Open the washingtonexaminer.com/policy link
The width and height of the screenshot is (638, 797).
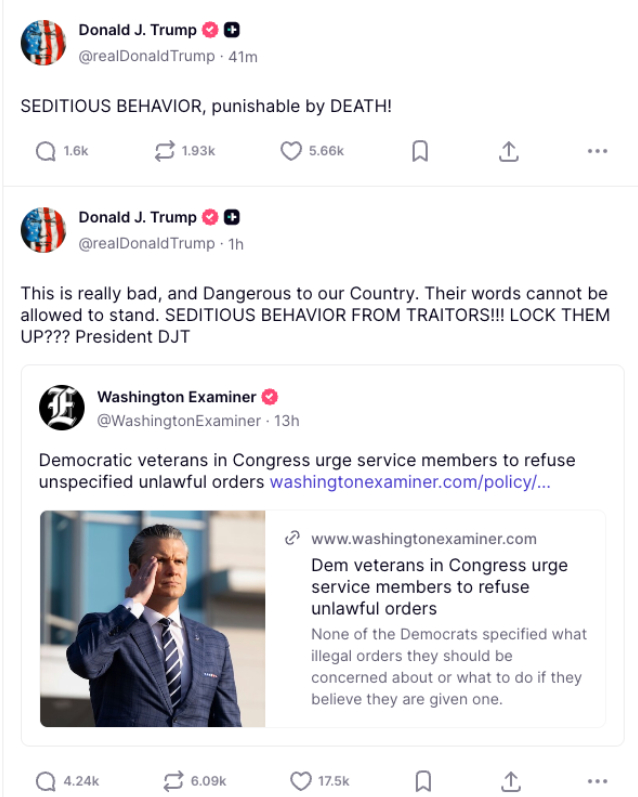(410, 482)
